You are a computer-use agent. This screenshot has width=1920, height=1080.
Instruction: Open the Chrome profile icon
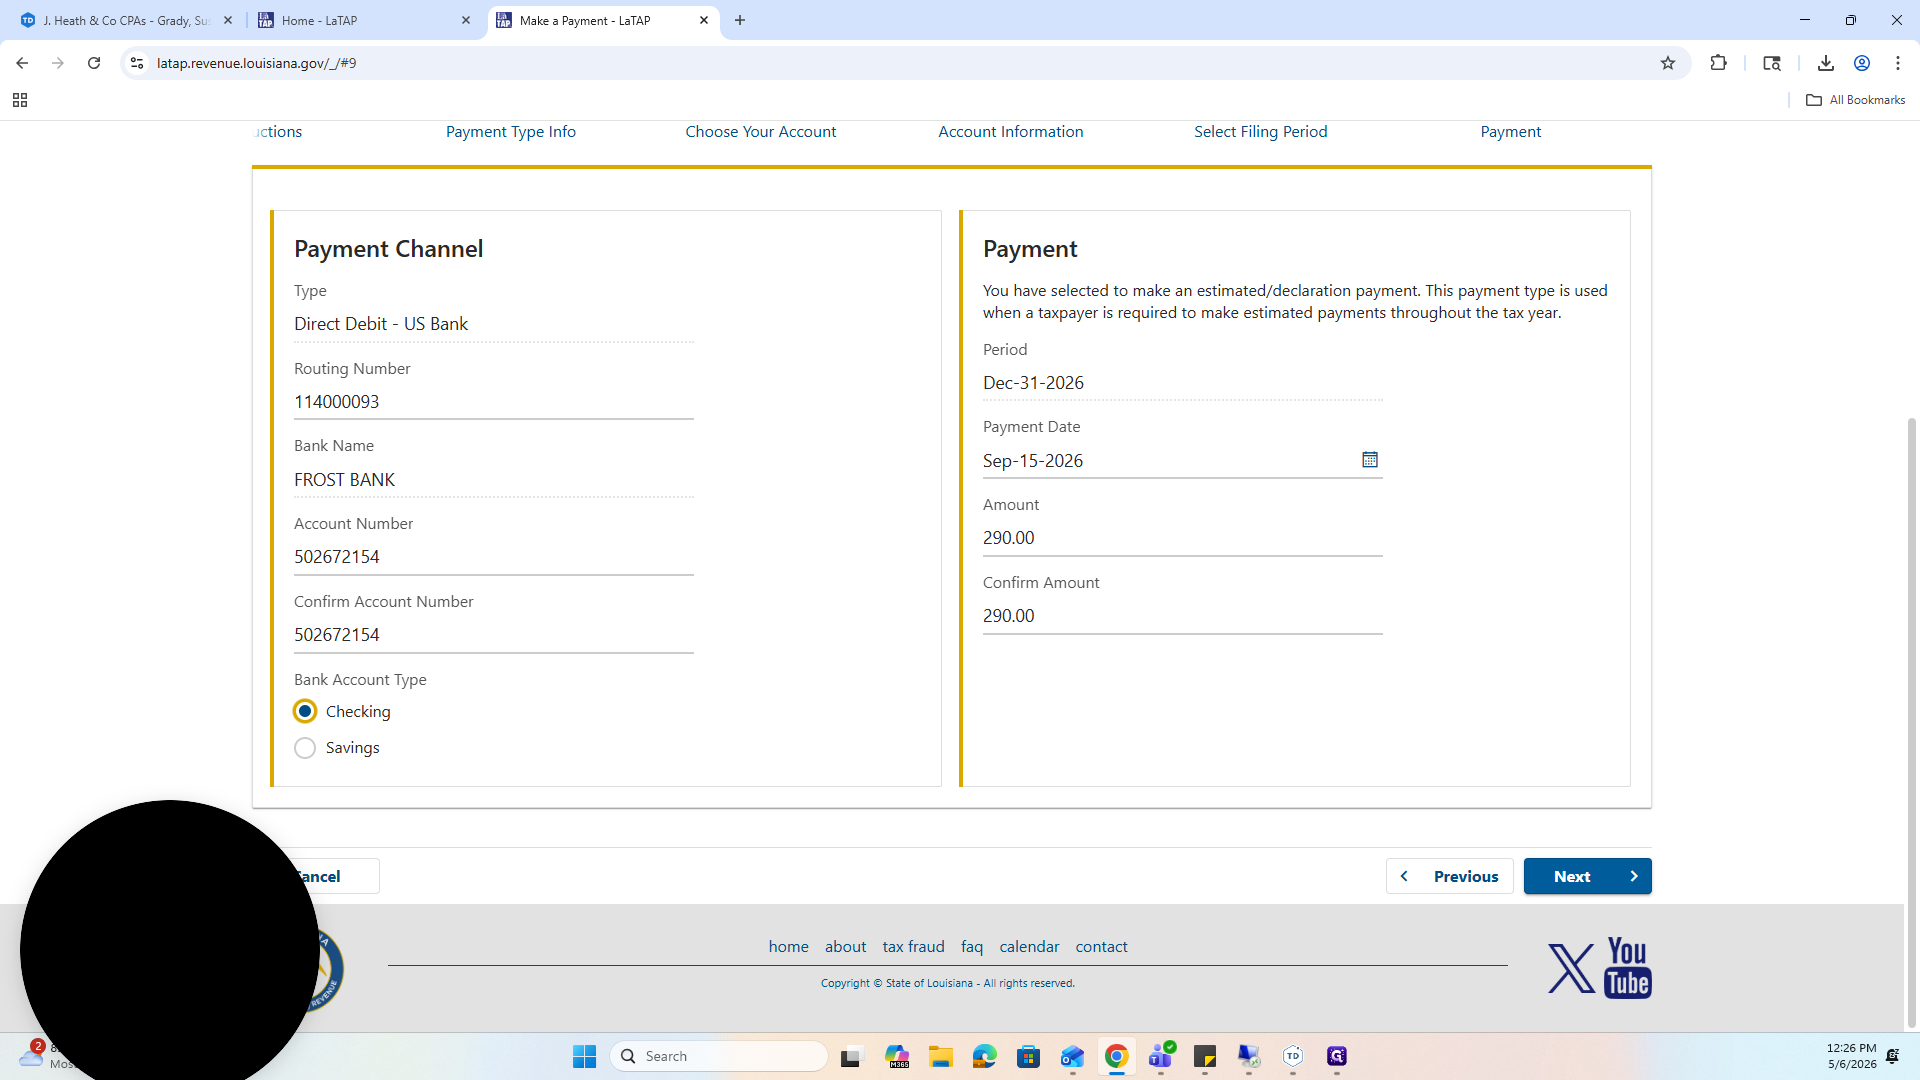[x=1862, y=63]
